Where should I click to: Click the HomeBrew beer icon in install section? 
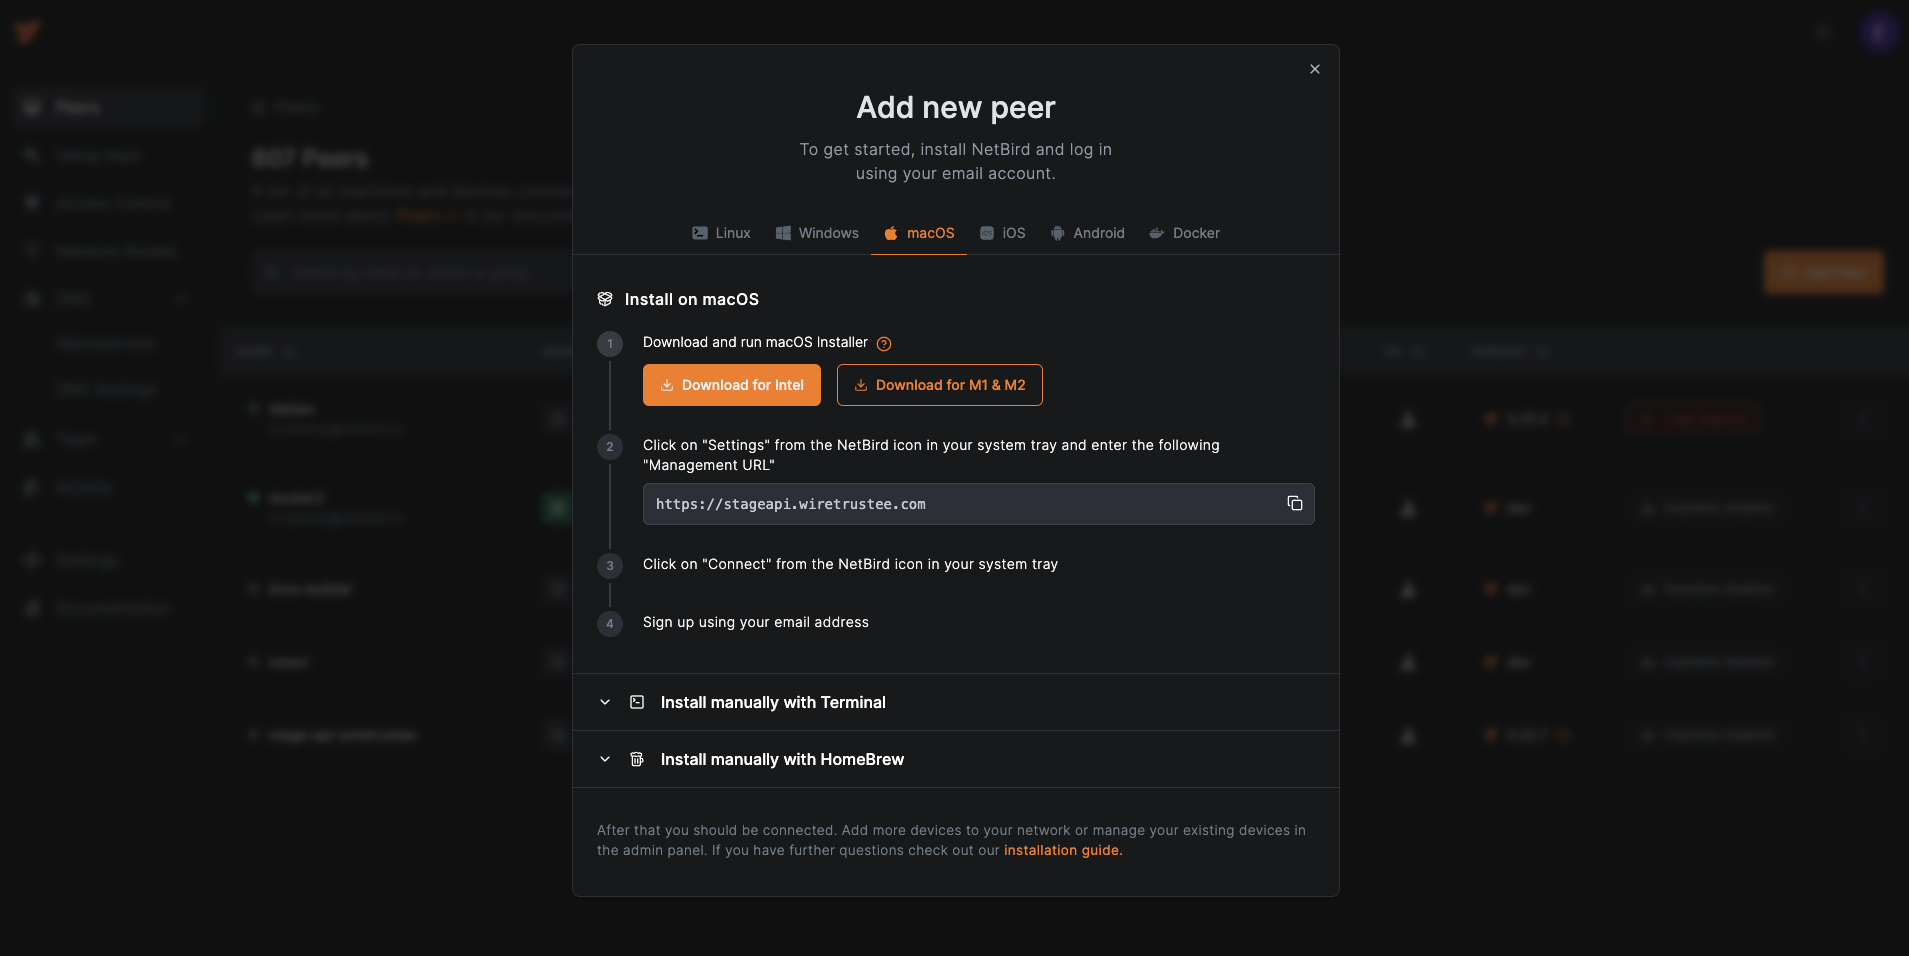tap(636, 759)
